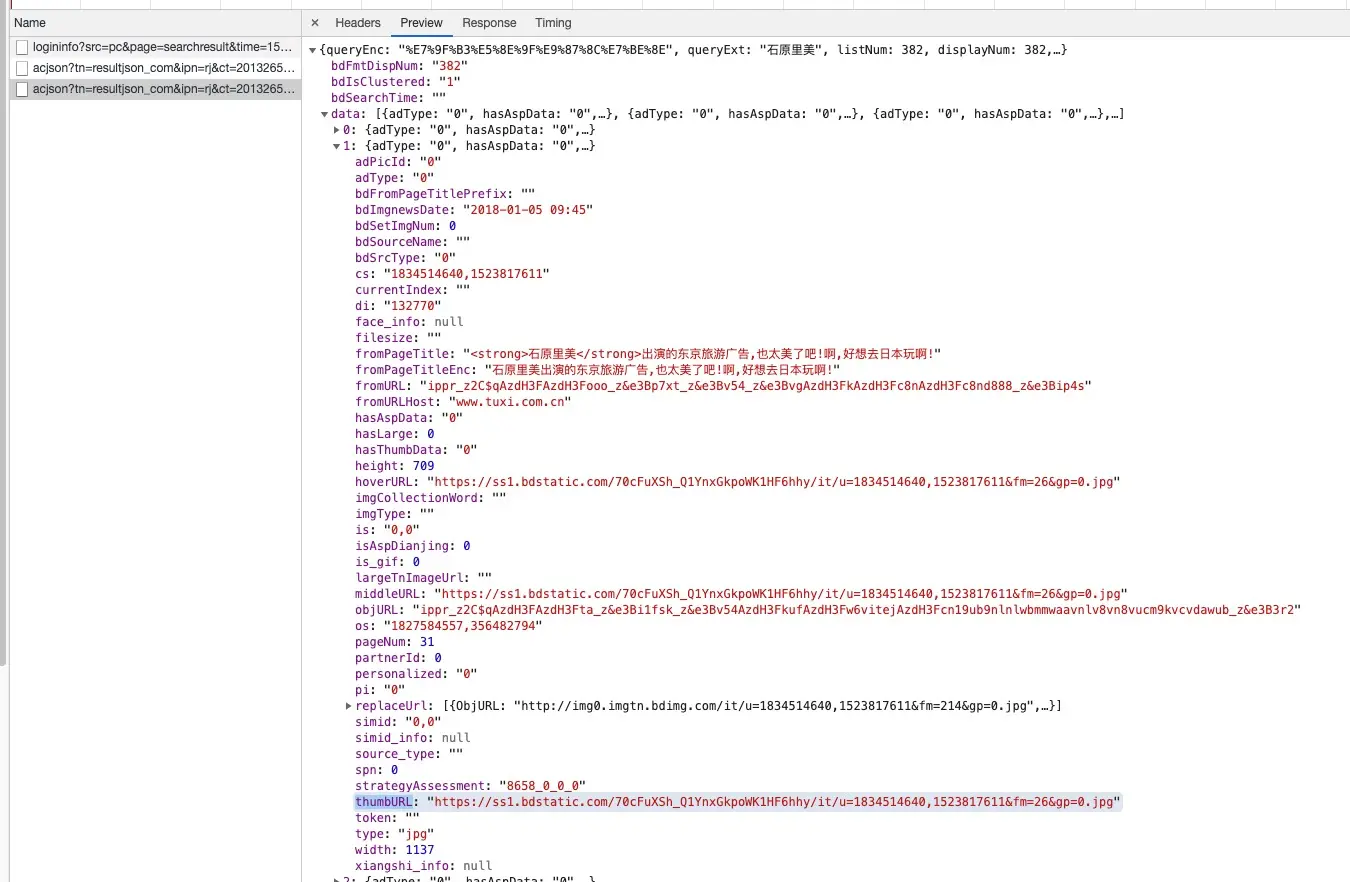Image resolution: width=1350 pixels, height=882 pixels.
Task: Select the cs "1834514640,1523817611" row
Action: coord(452,274)
